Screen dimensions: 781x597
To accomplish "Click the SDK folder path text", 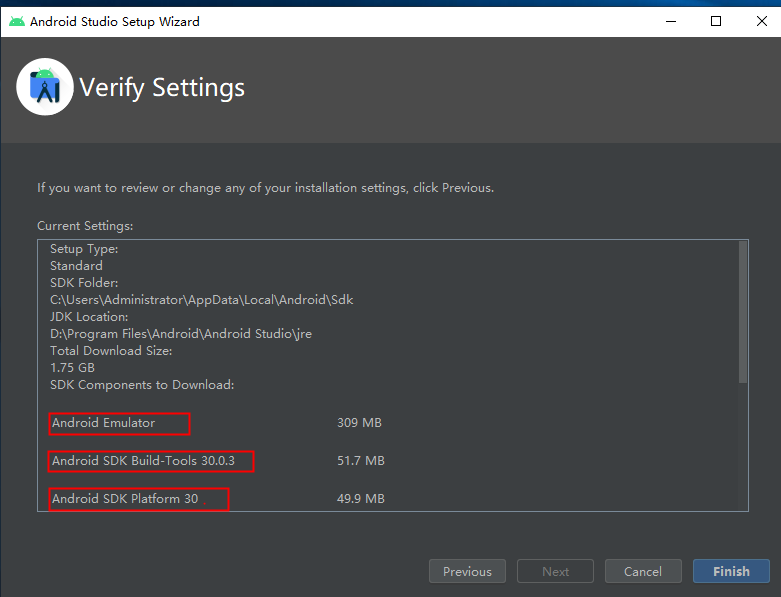I will tap(202, 300).
